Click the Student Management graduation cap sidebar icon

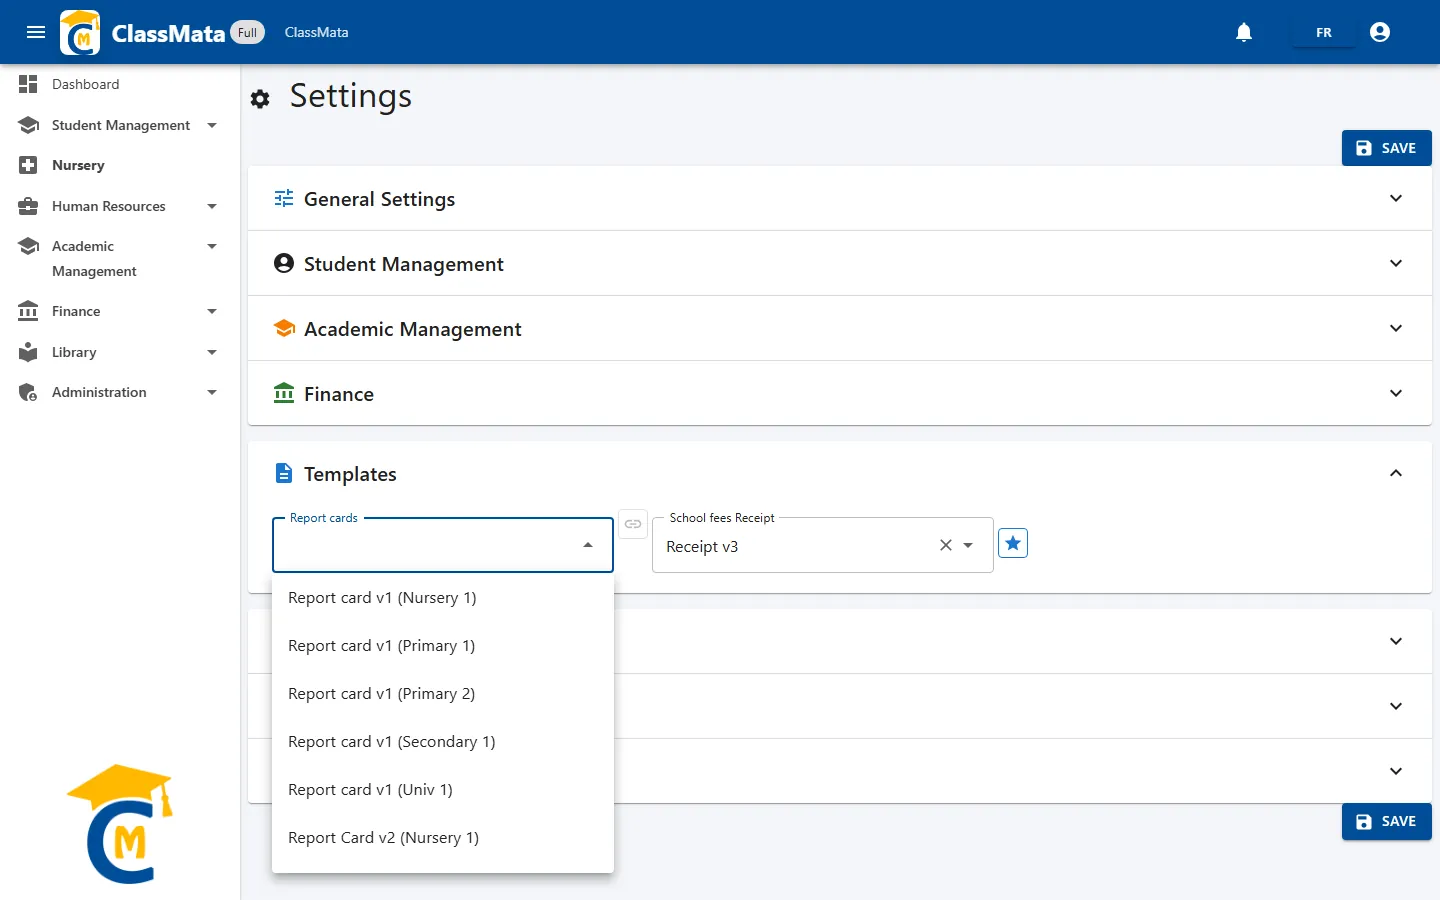coord(28,125)
